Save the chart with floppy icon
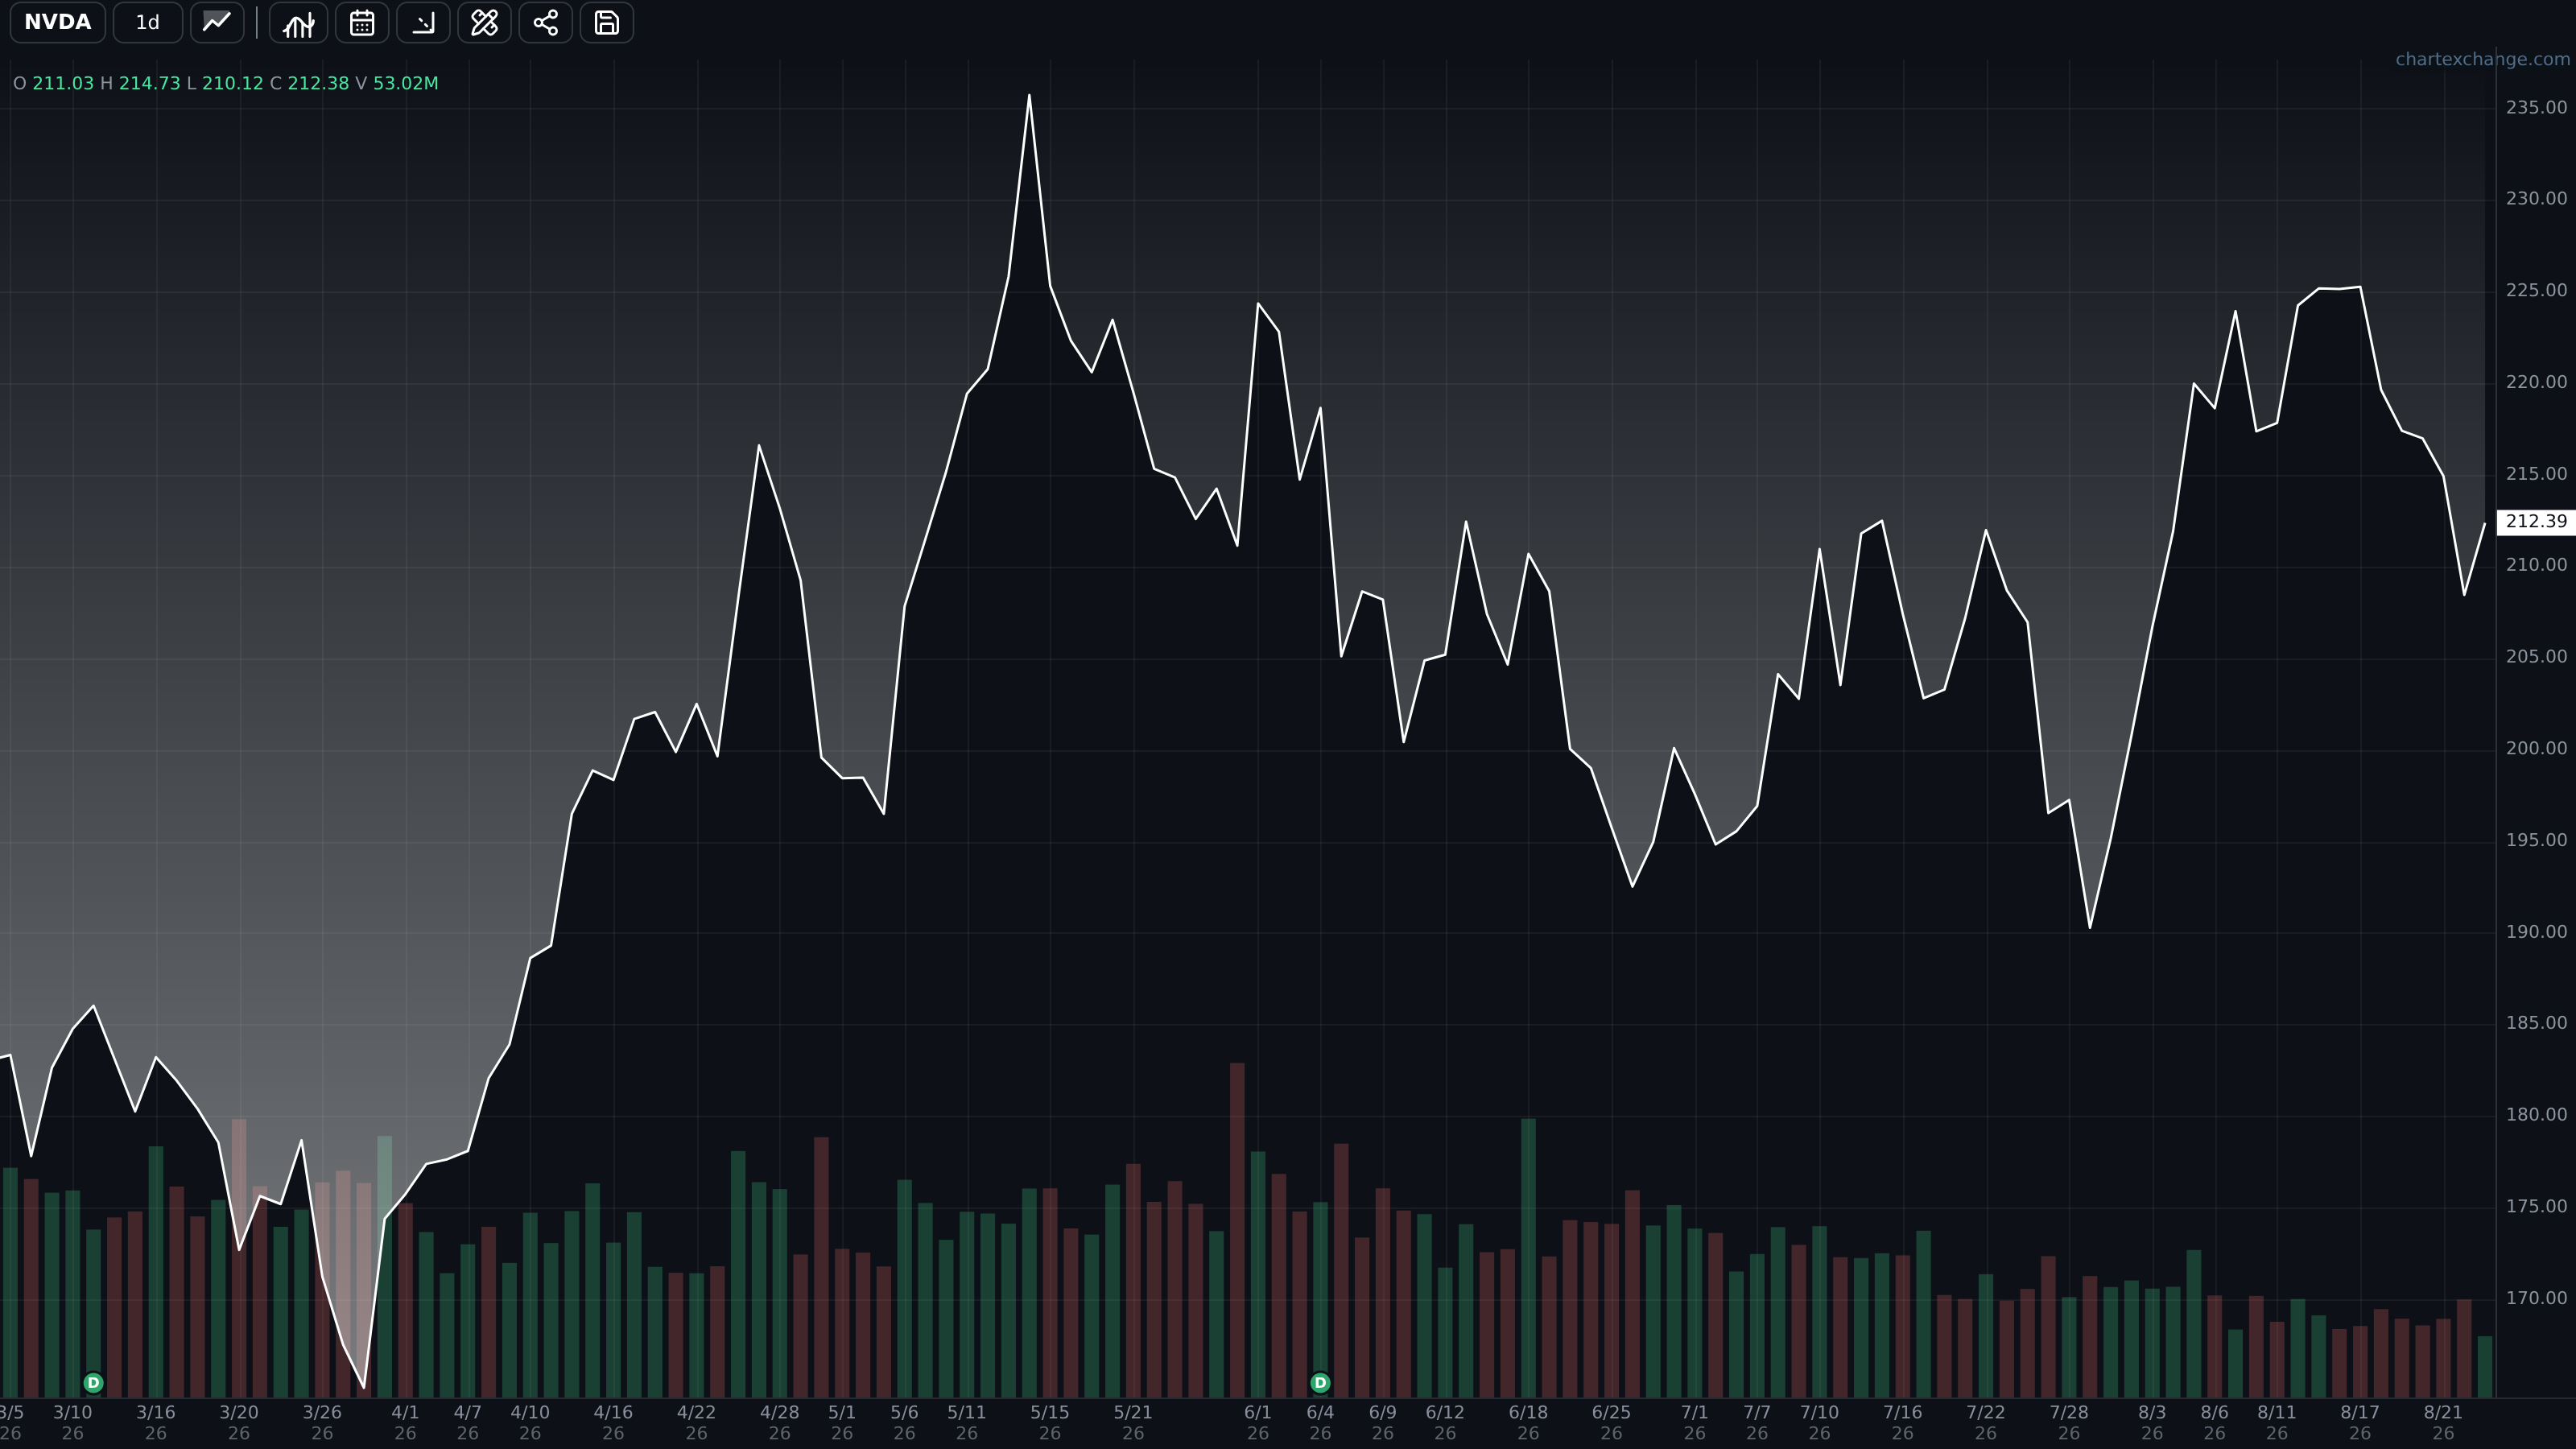The width and height of the screenshot is (2576, 1449). (x=606, y=22)
